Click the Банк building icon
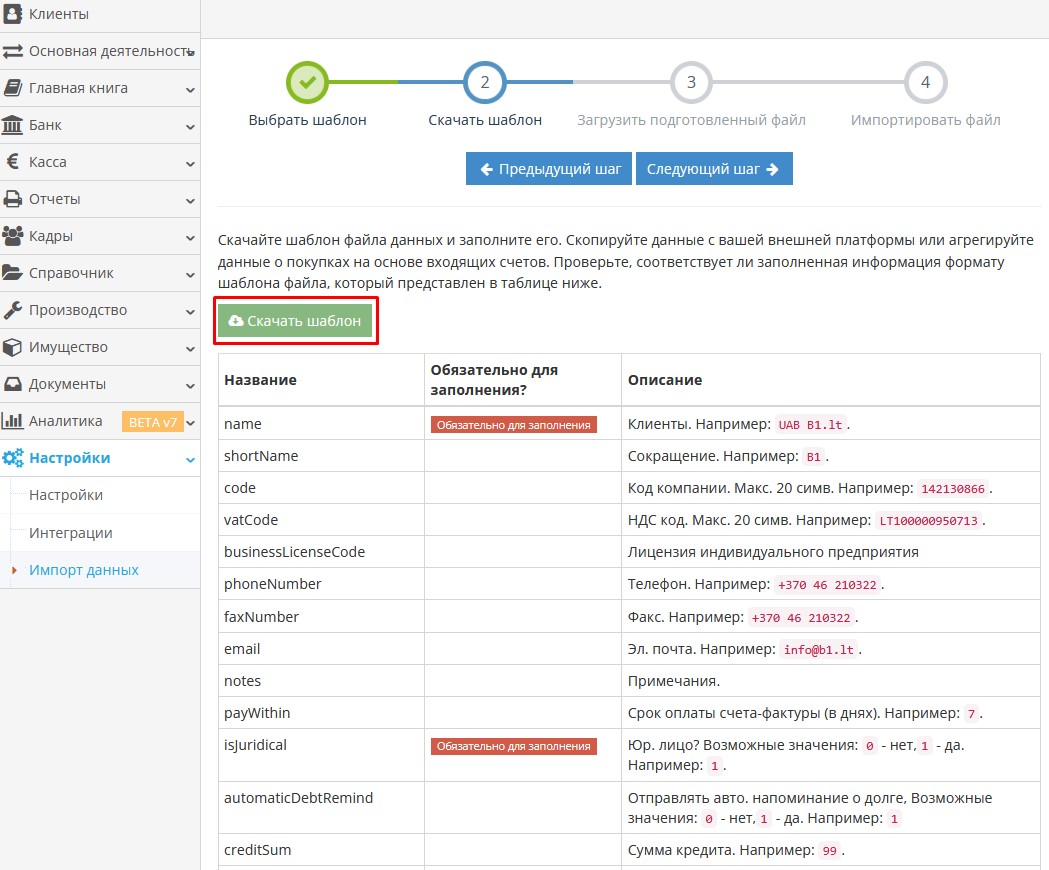 (13, 125)
